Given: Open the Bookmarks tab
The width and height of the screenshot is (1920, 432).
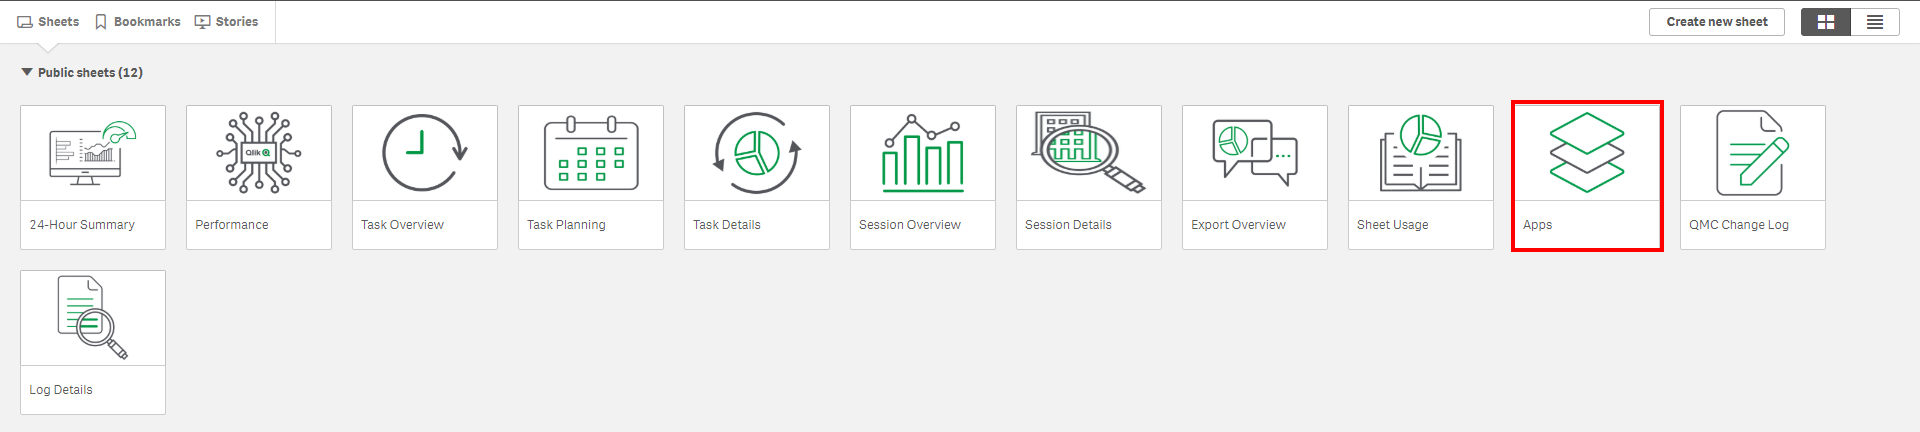Looking at the screenshot, I should pos(137,21).
